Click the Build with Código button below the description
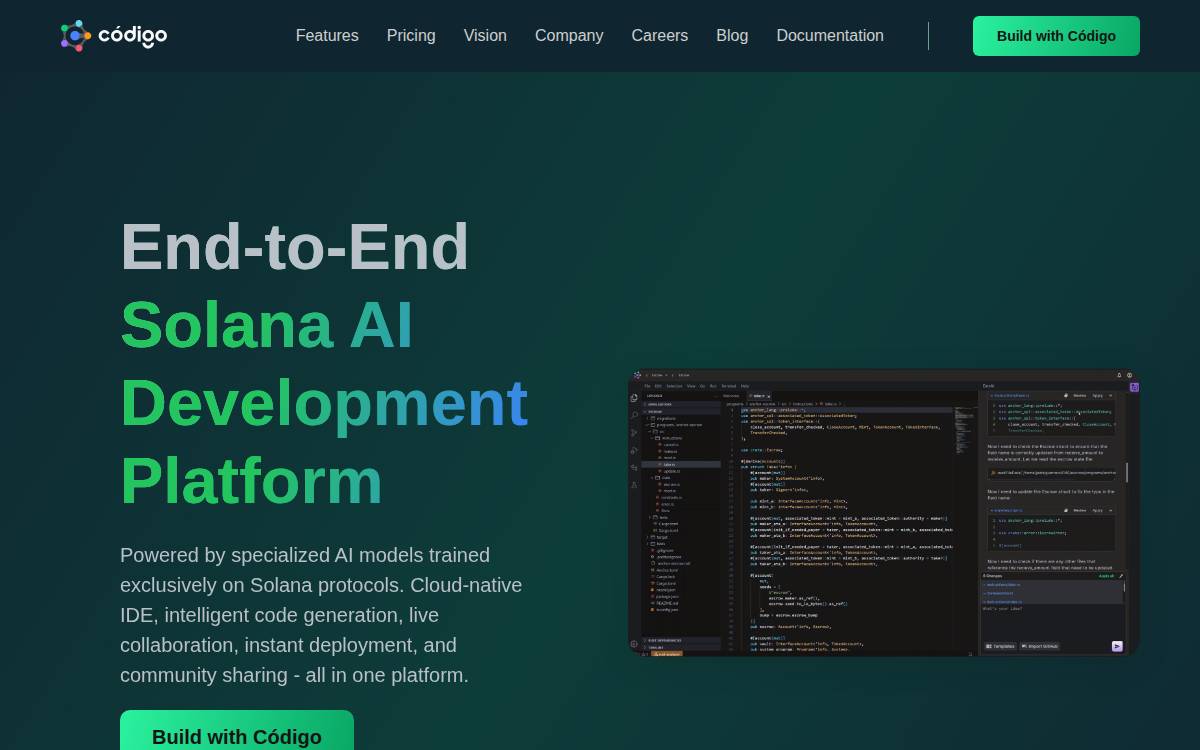Image resolution: width=1200 pixels, height=750 pixels. pos(237,731)
